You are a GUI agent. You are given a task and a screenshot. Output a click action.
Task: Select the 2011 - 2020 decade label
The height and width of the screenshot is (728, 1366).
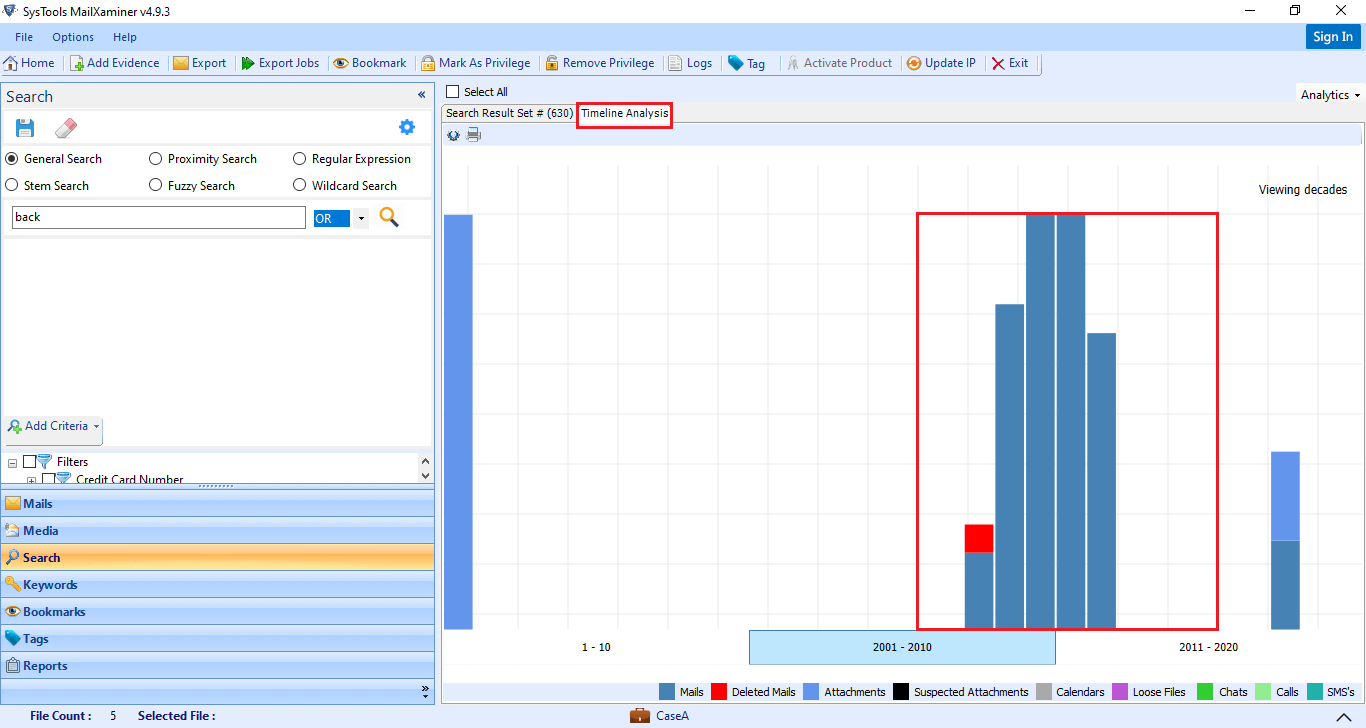(1208, 648)
